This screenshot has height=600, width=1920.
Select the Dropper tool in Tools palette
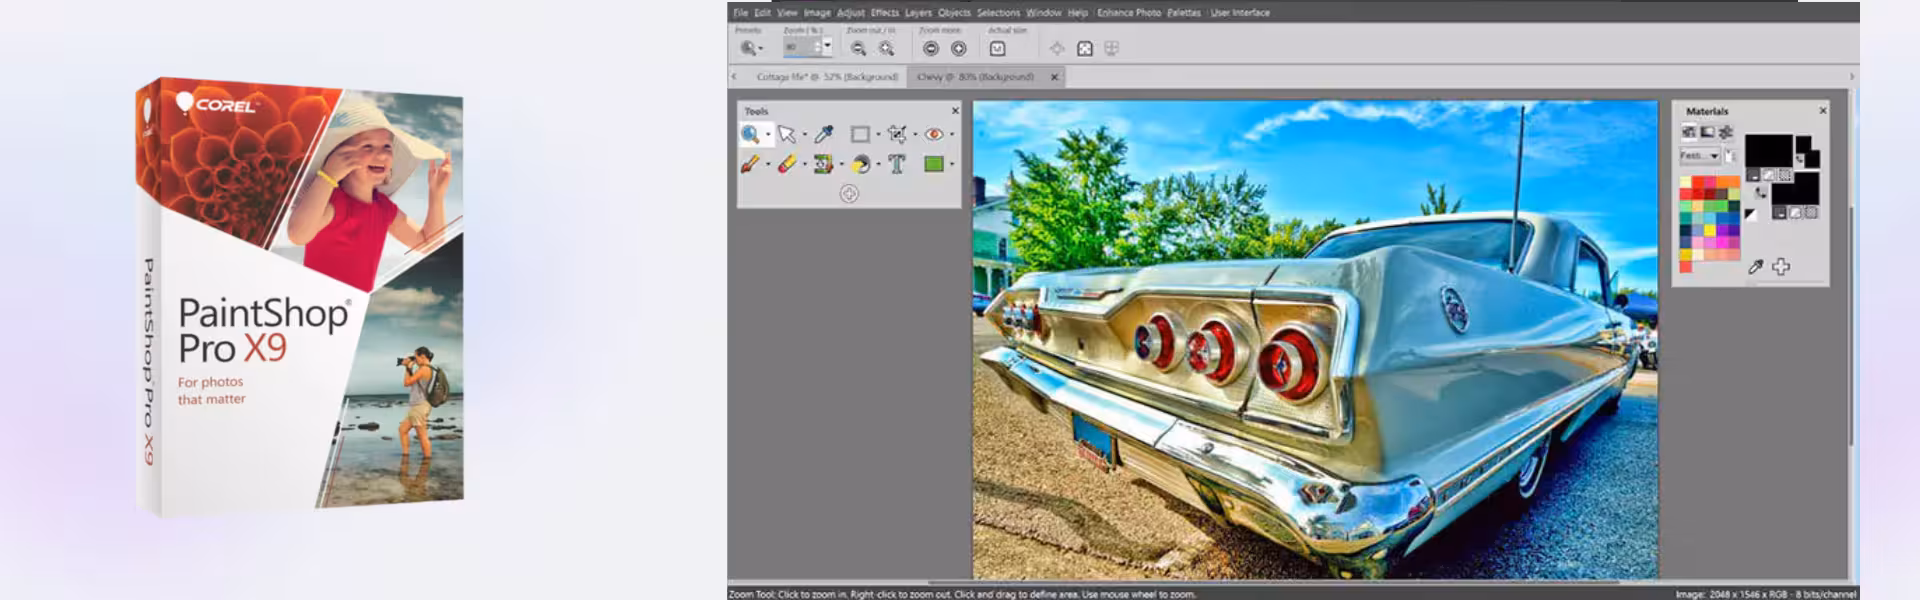pos(824,134)
